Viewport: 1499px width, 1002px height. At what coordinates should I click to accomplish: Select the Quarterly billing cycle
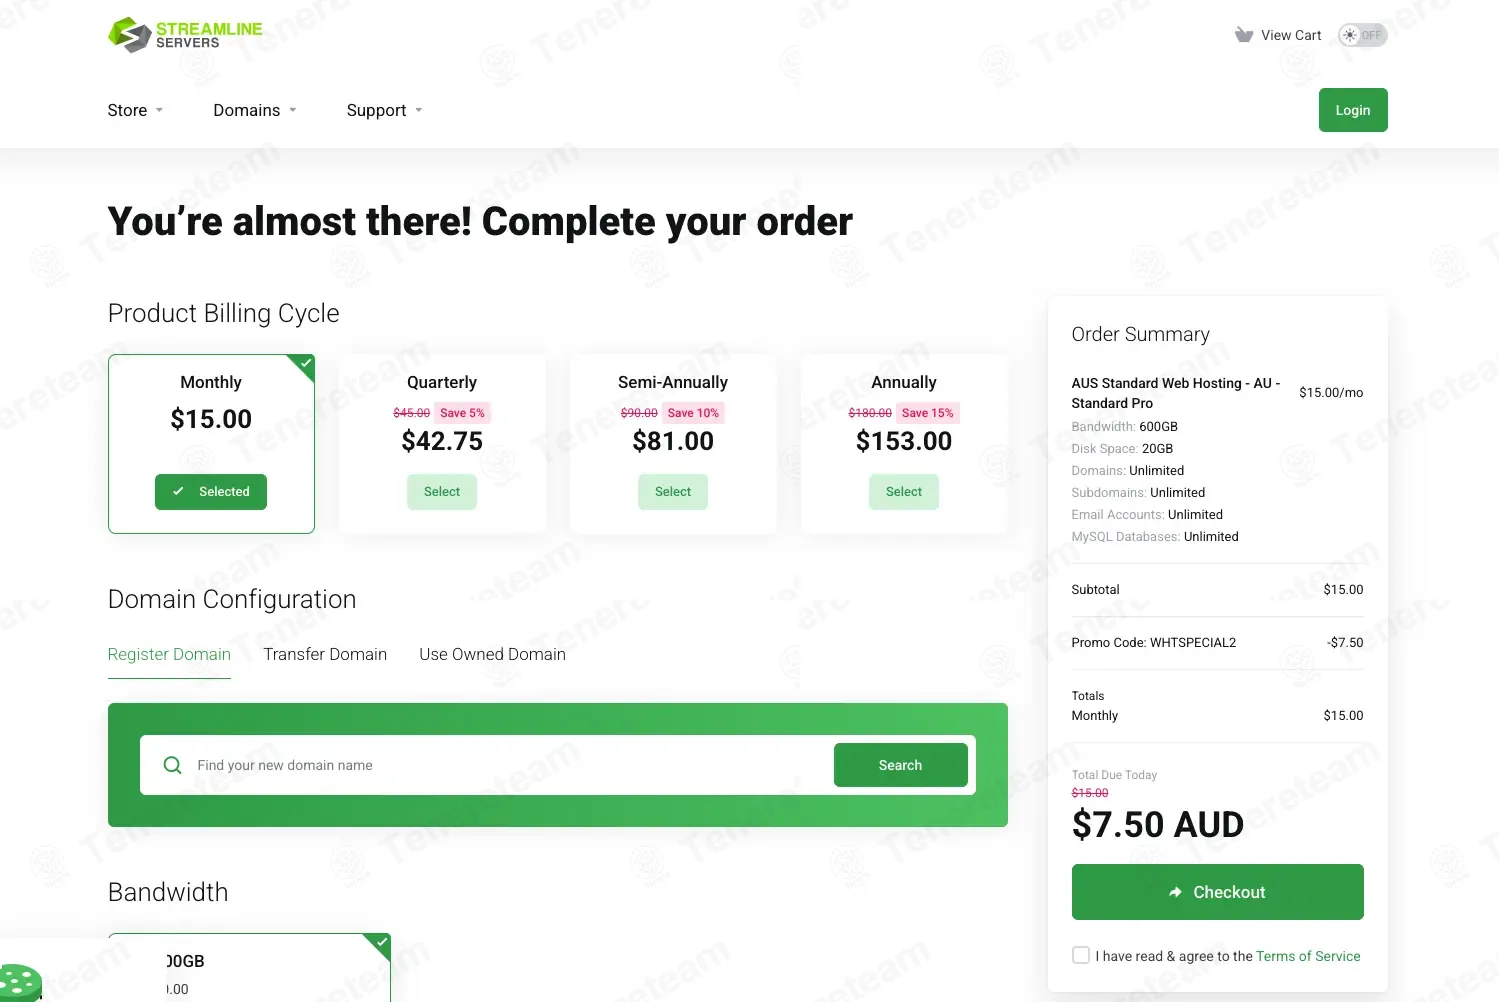442,492
